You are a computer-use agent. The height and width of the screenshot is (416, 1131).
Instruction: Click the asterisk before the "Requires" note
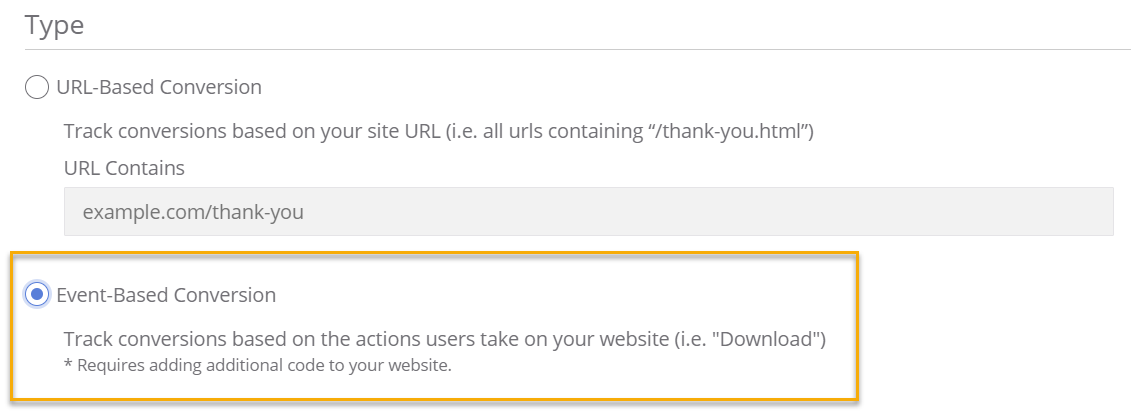pos(67,364)
